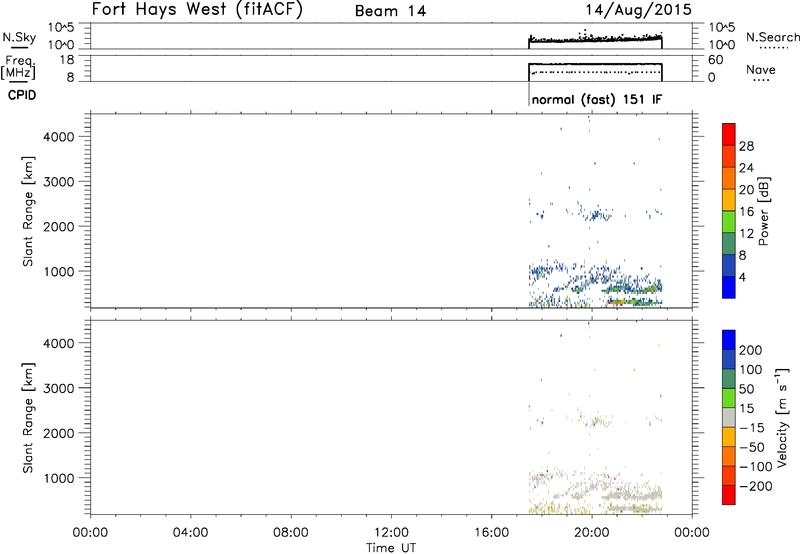Viewport: 800px width, 554px height.
Task: Click '3000' tick on power panel
Action: (59, 182)
